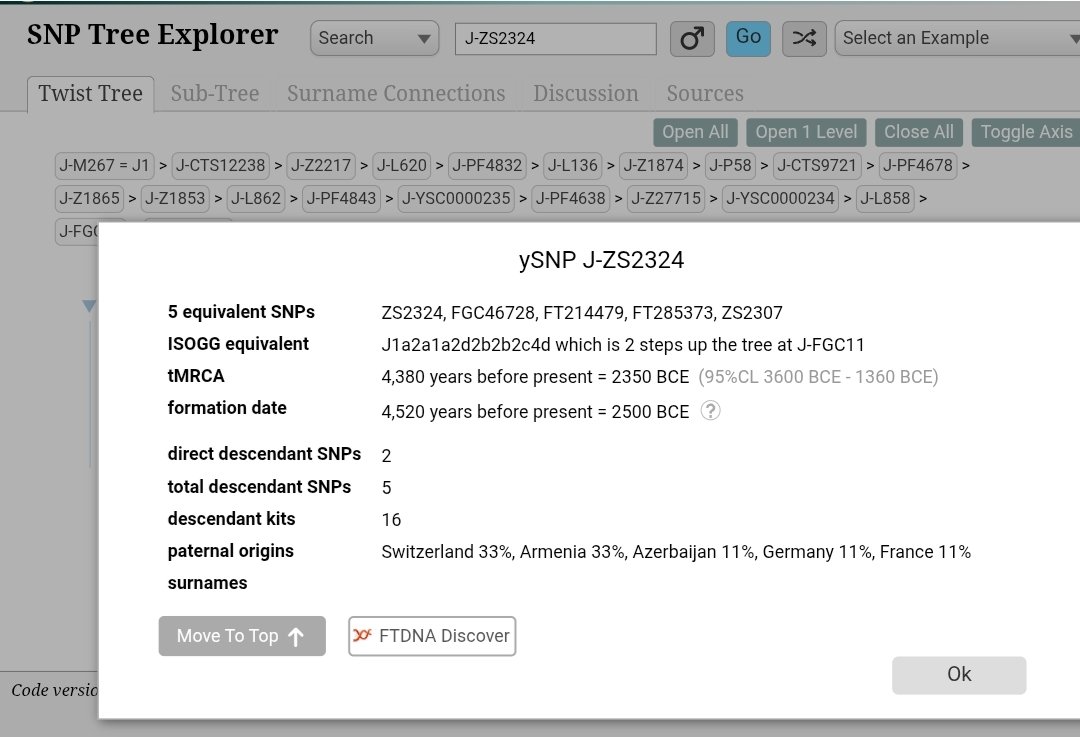Select breadcrumb J-Z1874
Viewport: 1080px width, 737px height.
tap(654, 166)
